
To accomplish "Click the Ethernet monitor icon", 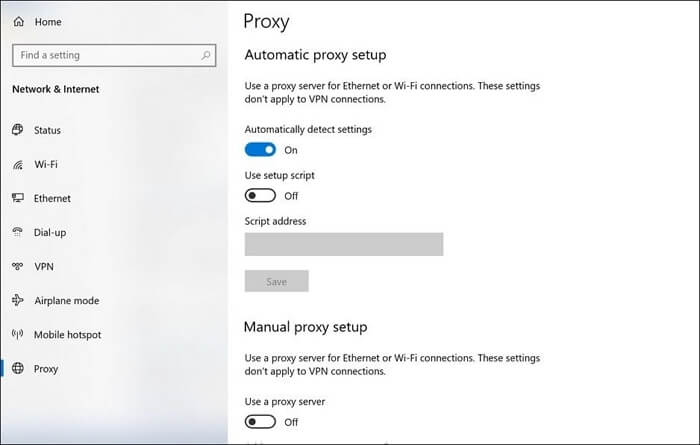I will point(18,198).
